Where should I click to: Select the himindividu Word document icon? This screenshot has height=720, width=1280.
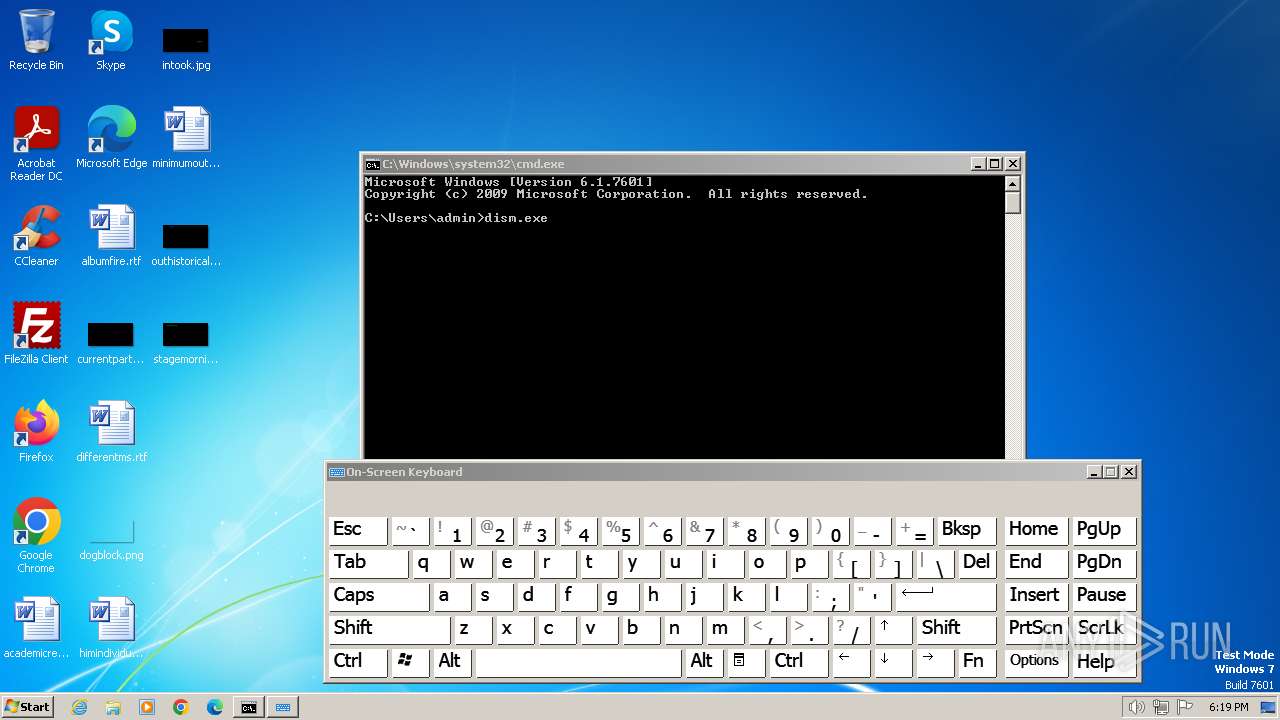click(111, 627)
